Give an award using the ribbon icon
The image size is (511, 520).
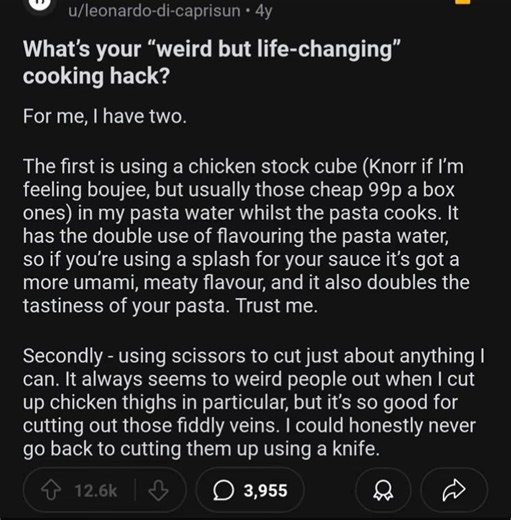coord(383,490)
